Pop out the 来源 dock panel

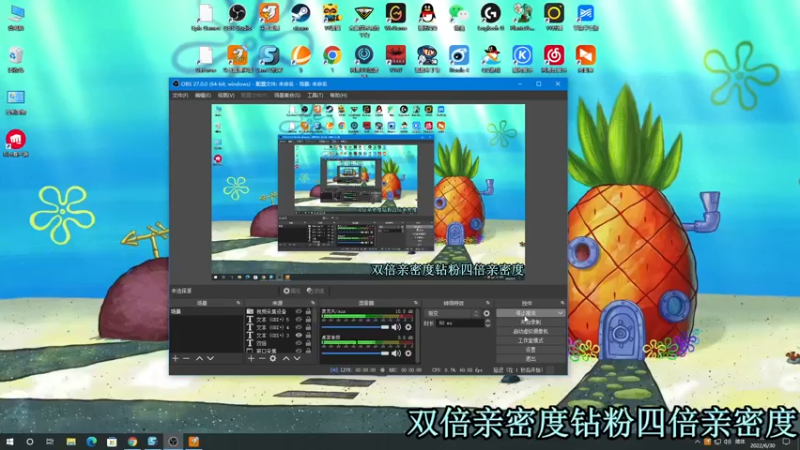pyautogui.click(x=313, y=303)
